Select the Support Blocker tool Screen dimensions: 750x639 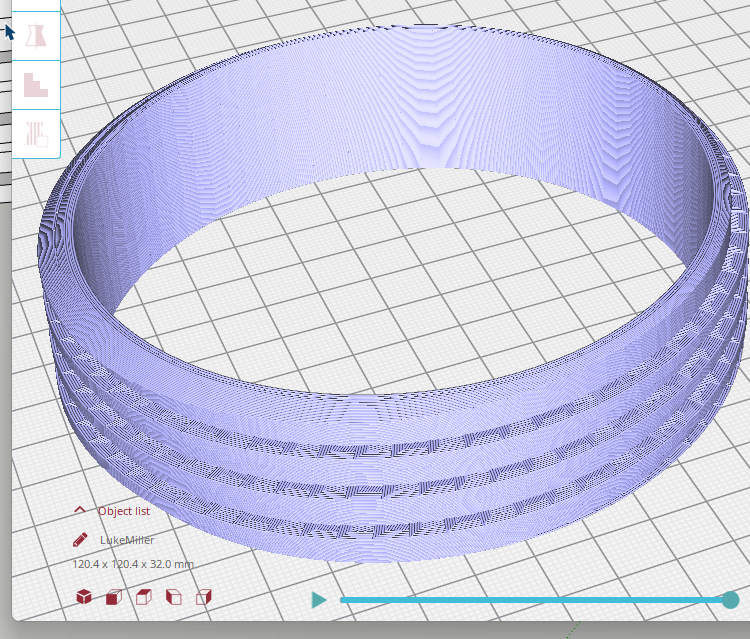(x=36, y=133)
